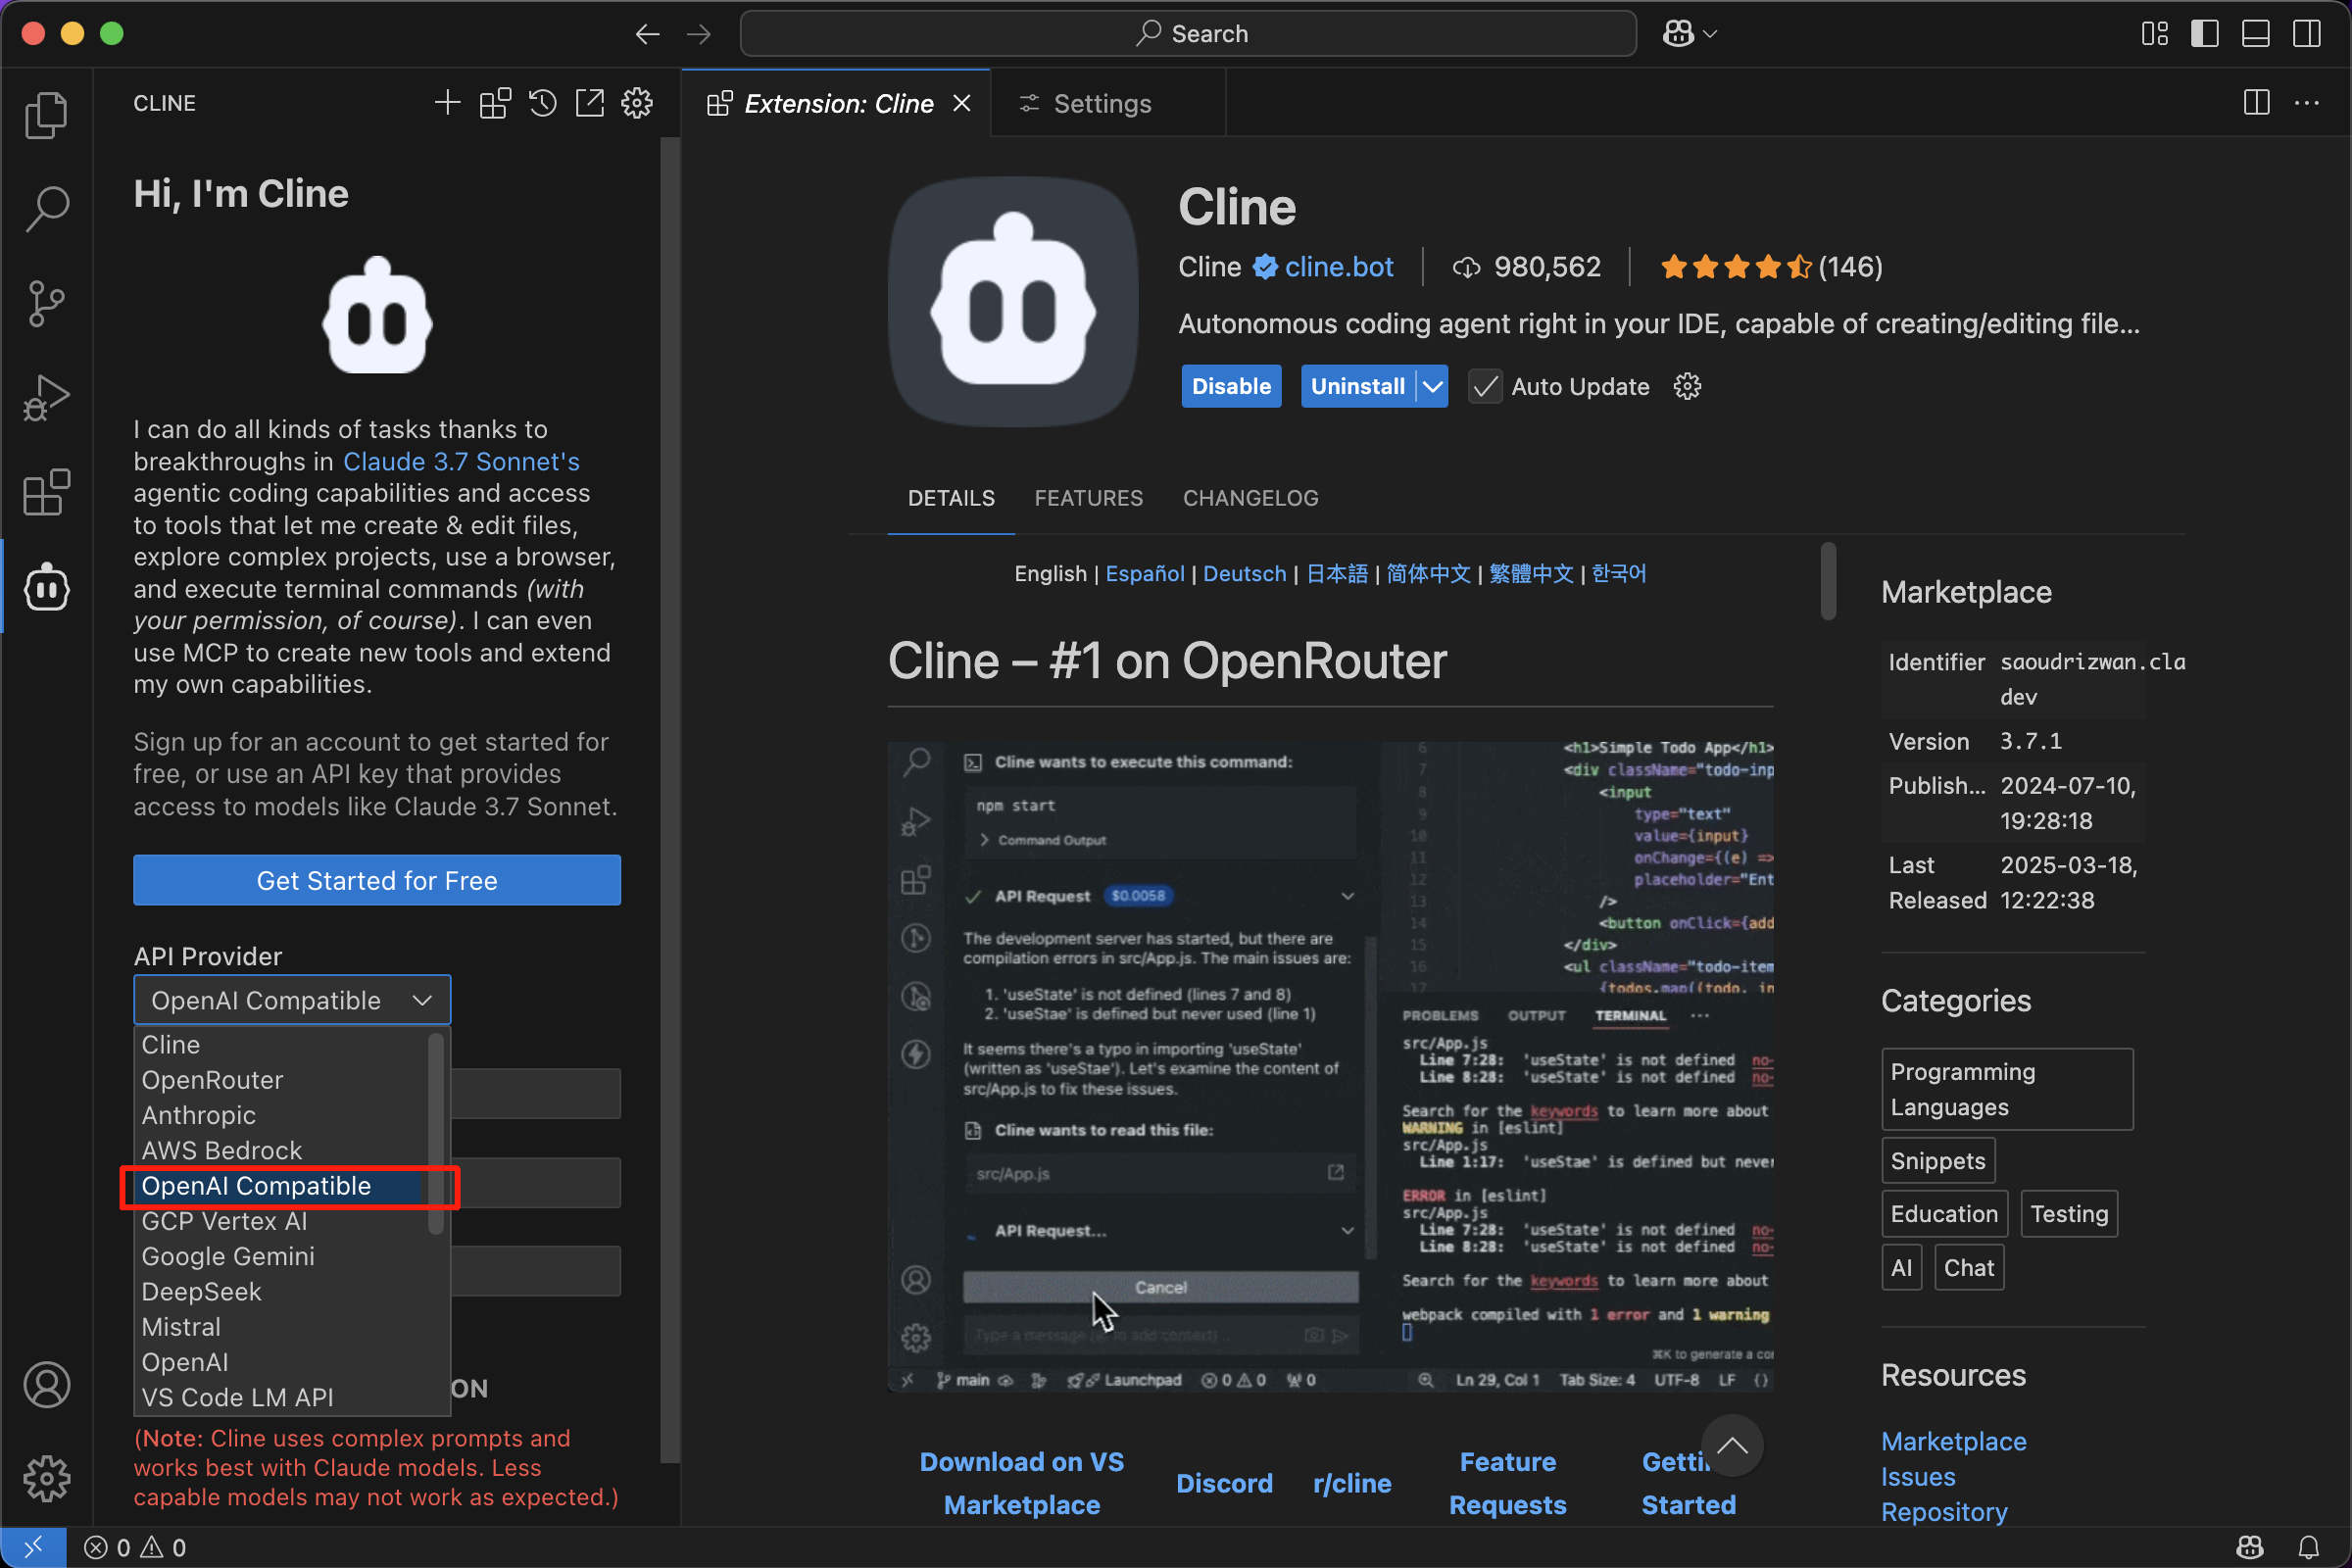Open Cline in editor popout icon
Viewport: 2352px width, 1568px height.
click(590, 103)
